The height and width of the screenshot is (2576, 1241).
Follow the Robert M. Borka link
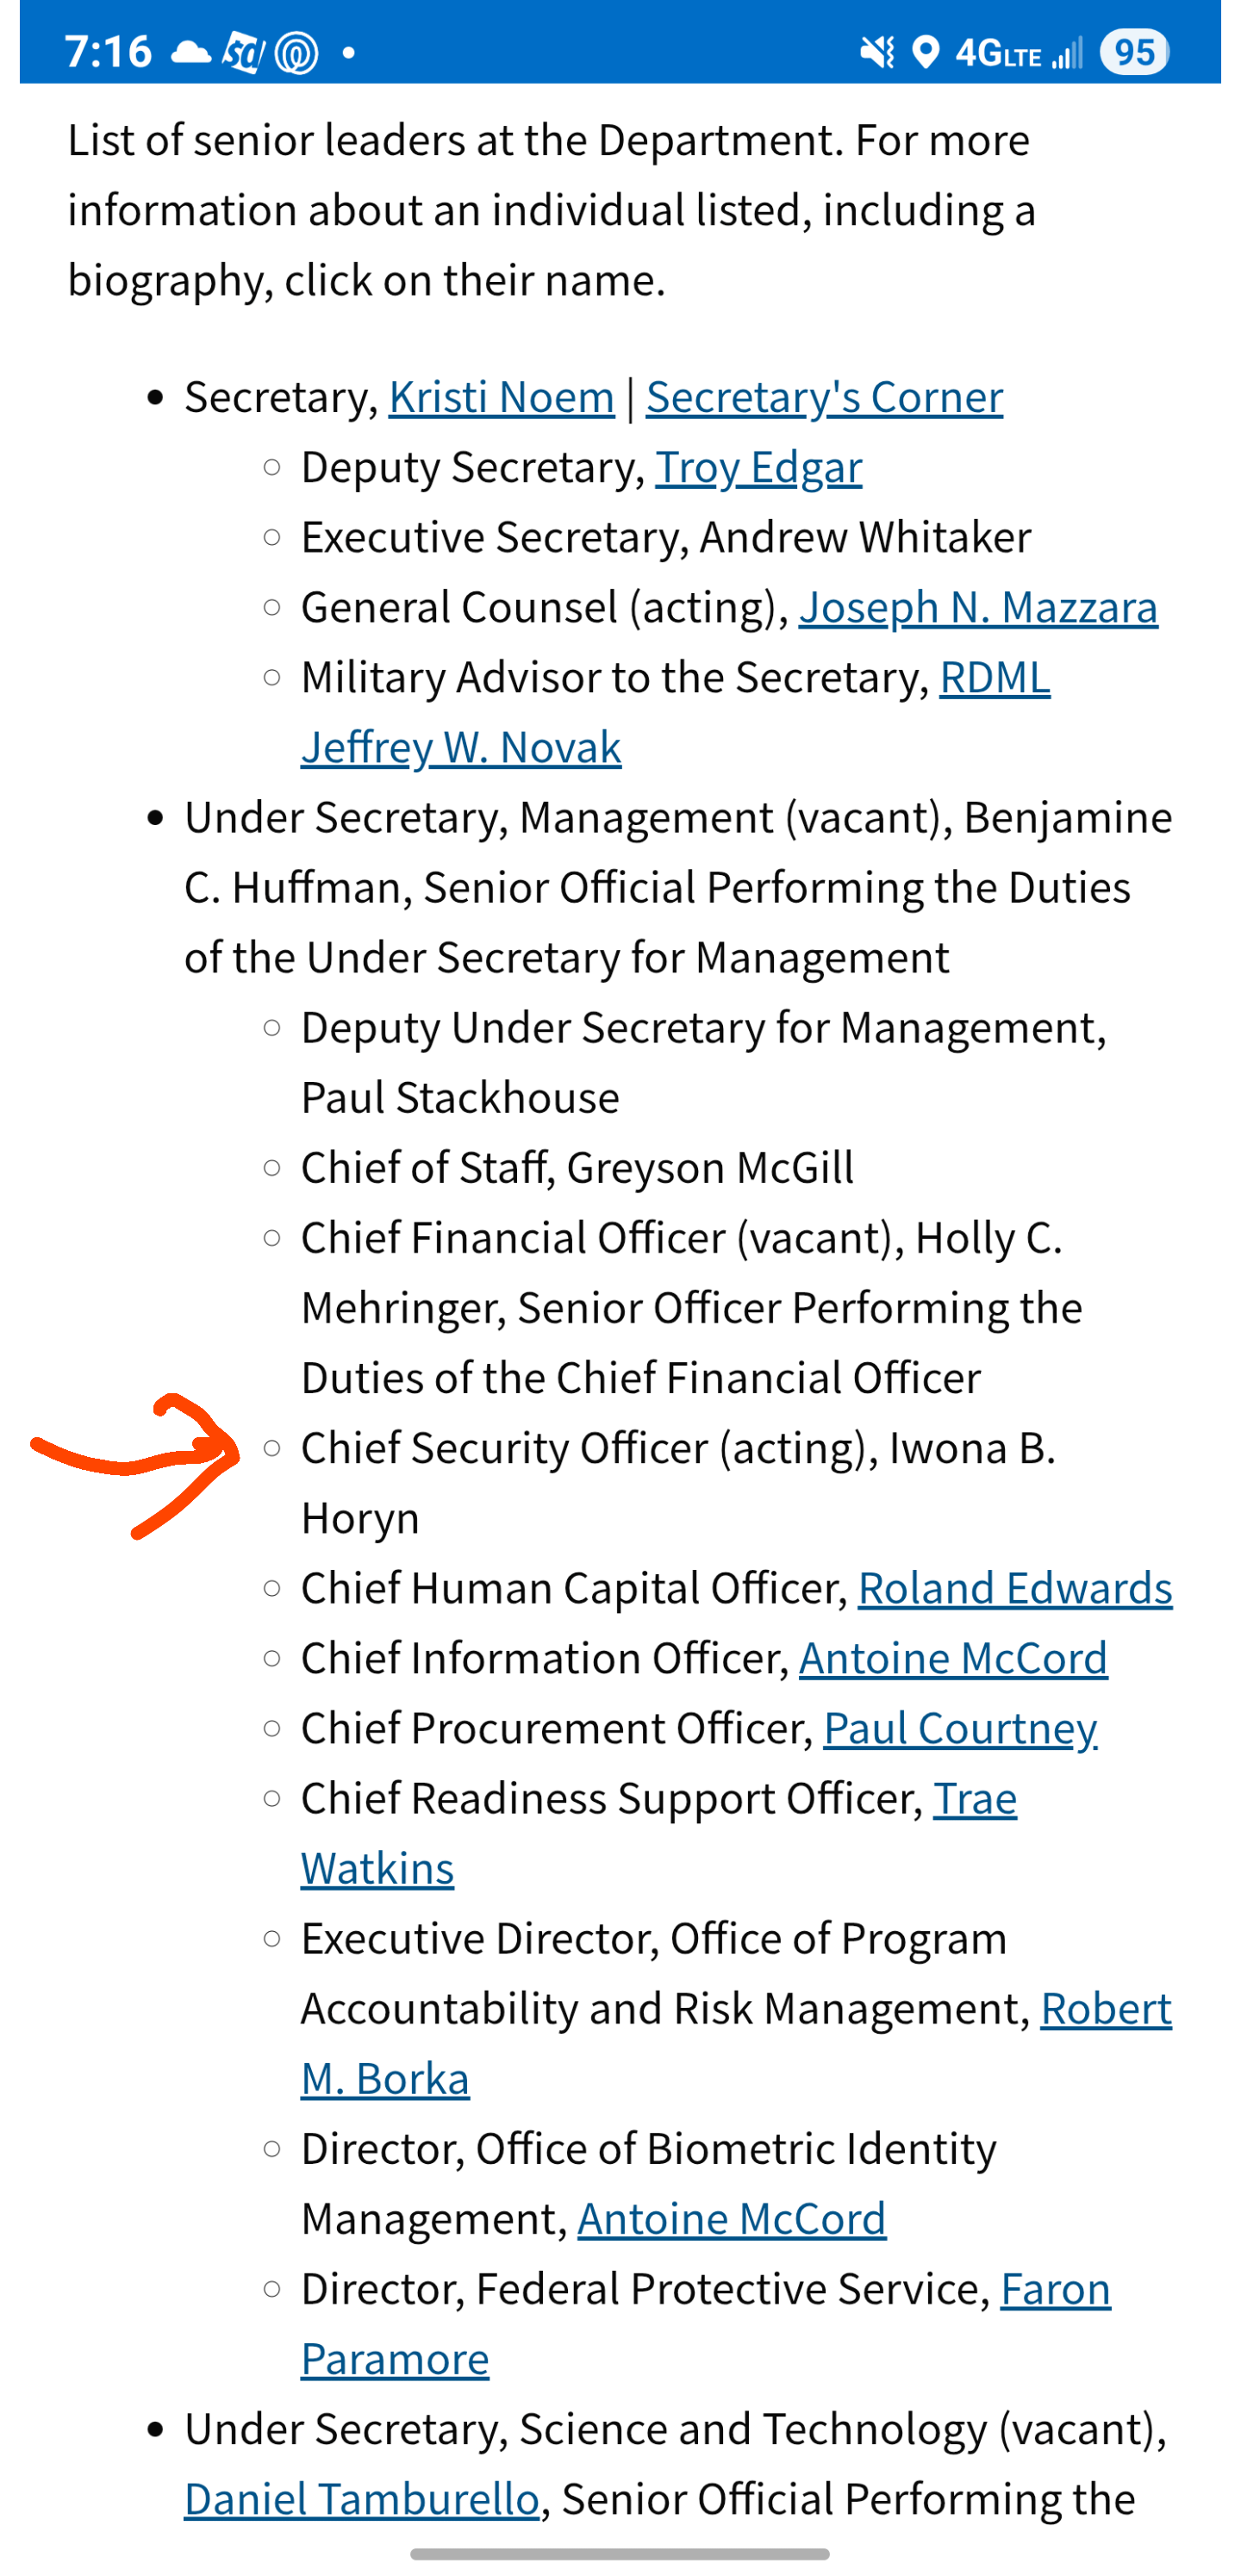coord(1105,2008)
